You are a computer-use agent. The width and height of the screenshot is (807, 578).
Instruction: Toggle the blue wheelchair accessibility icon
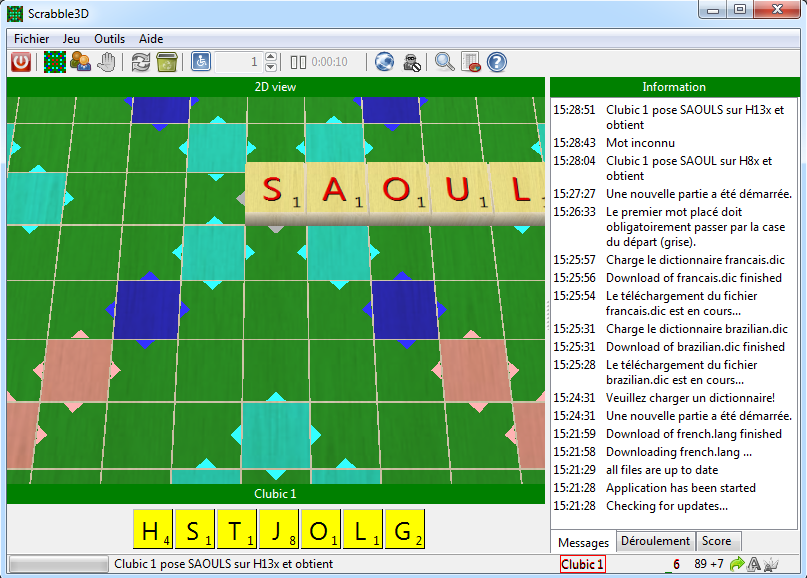coord(201,62)
